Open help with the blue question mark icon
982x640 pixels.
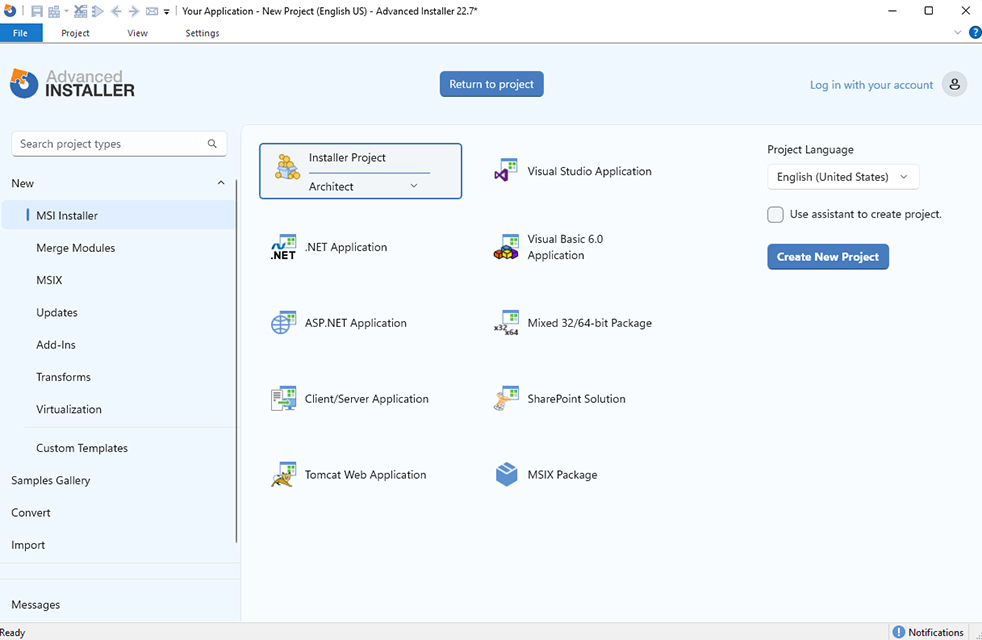pyautogui.click(x=974, y=33)
